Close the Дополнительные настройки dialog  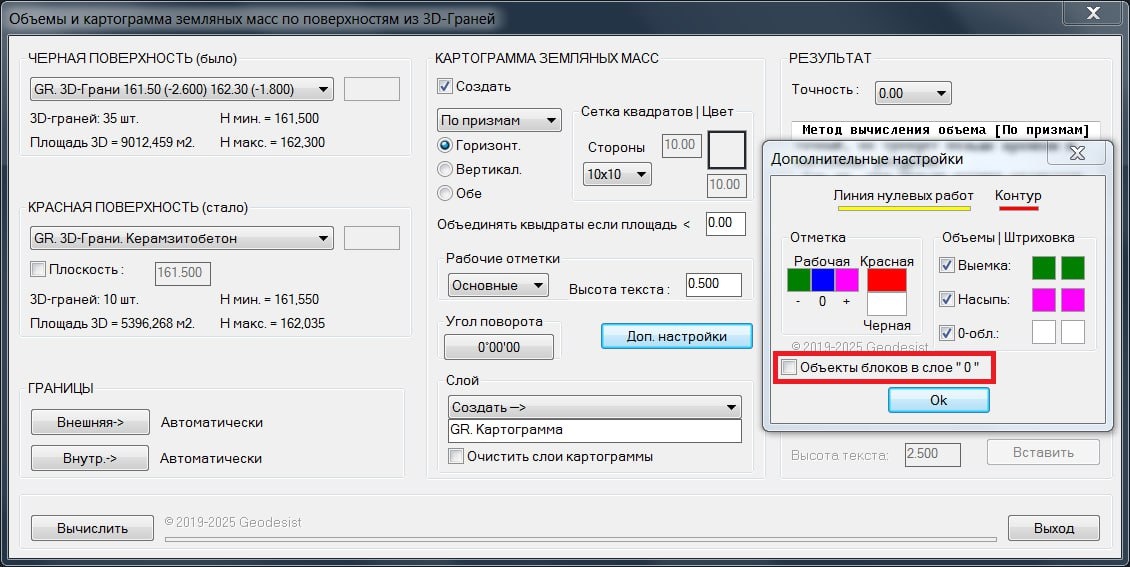1077,153
